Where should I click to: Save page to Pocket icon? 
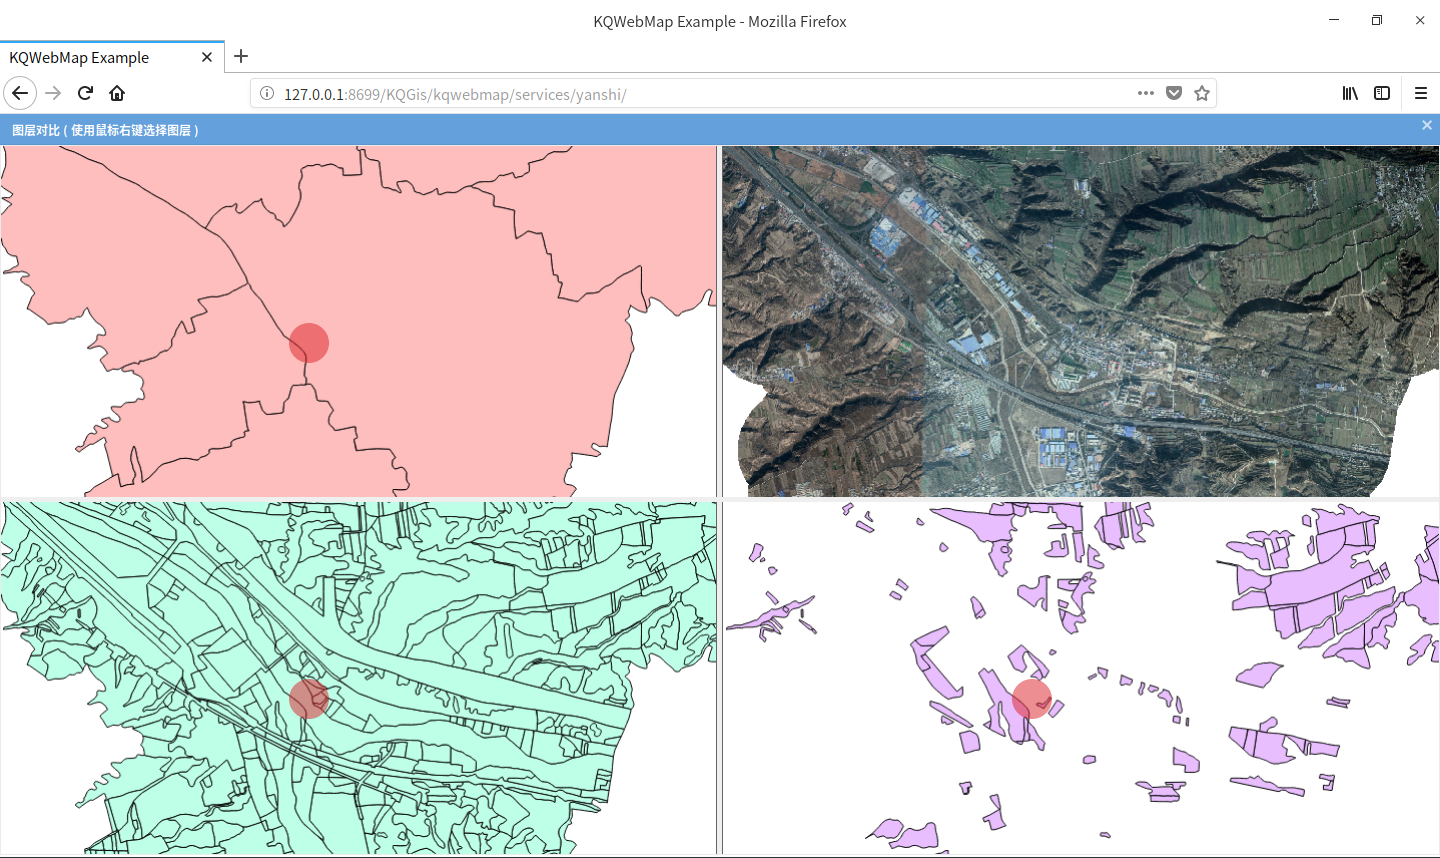pos(1174,93)
